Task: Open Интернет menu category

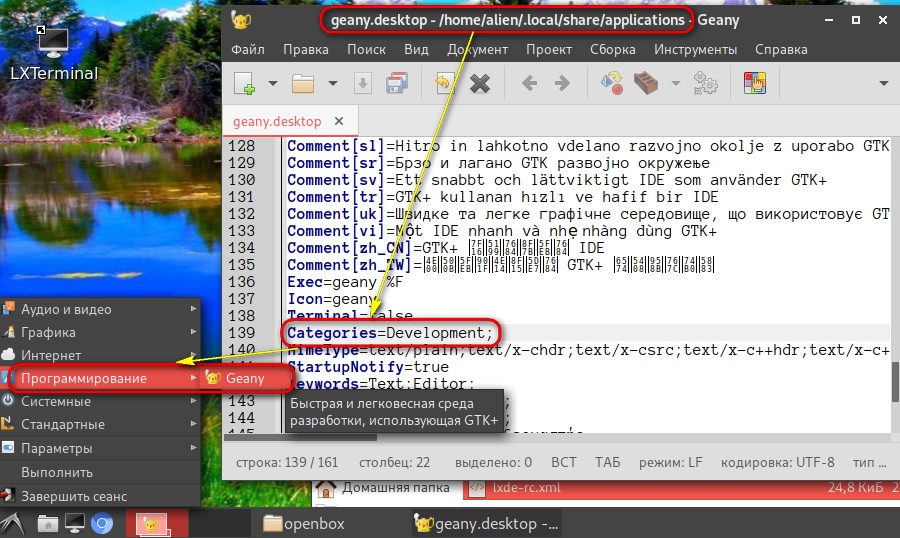Action: [x=100, y=355]
